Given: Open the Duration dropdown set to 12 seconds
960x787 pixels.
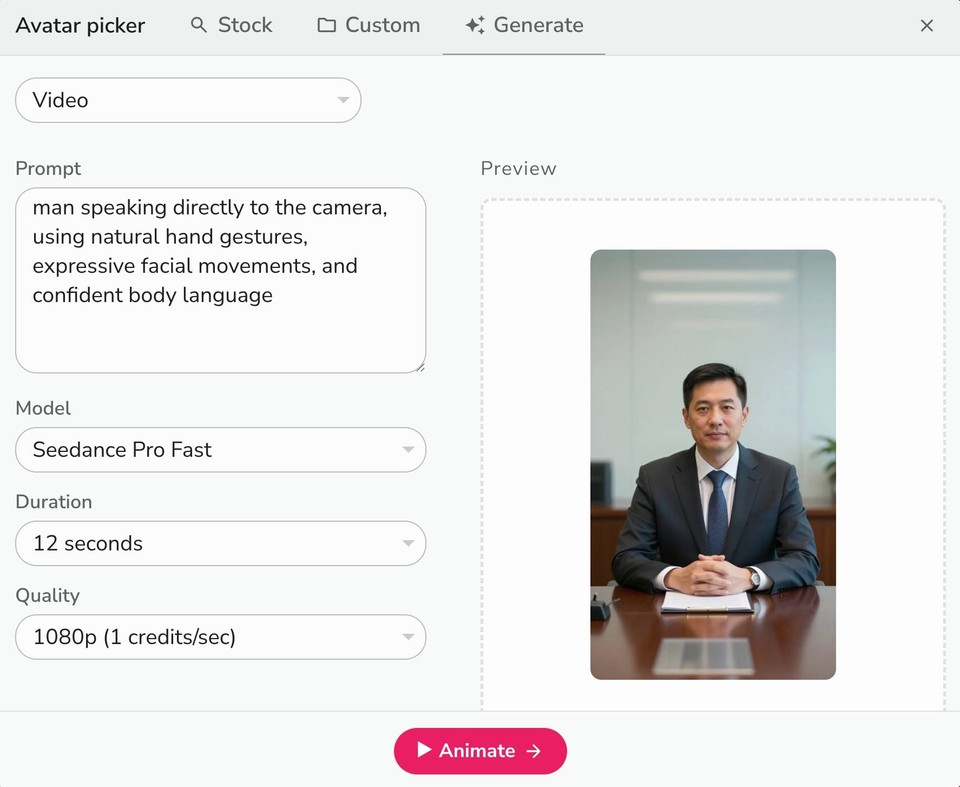Looking at the screenshot, I should (x=220, y=543).
